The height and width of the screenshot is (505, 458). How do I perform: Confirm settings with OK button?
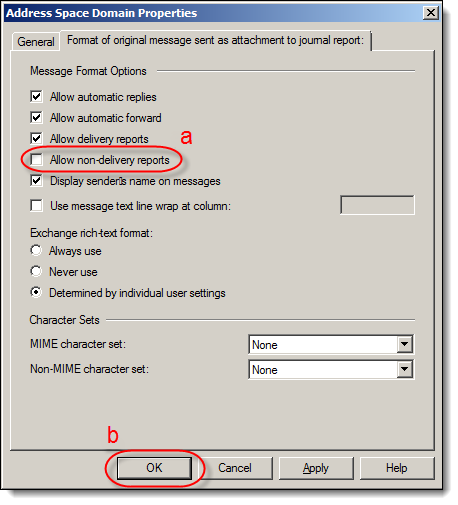pyautogui.click(x=154, y=468)
